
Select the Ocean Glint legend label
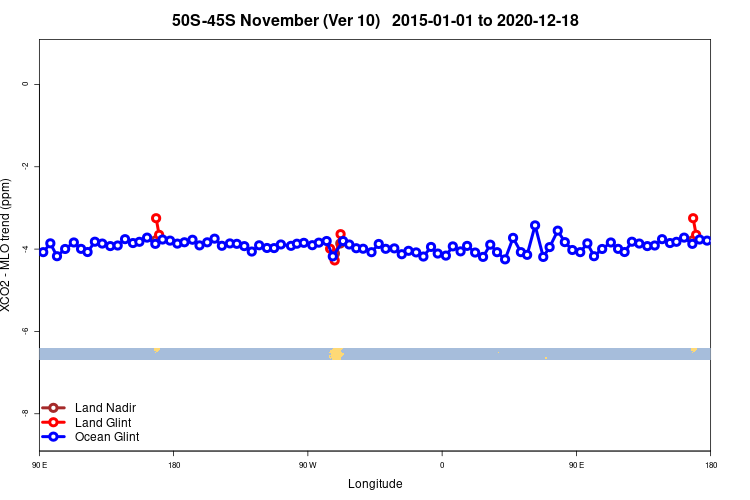coord(107,437)
